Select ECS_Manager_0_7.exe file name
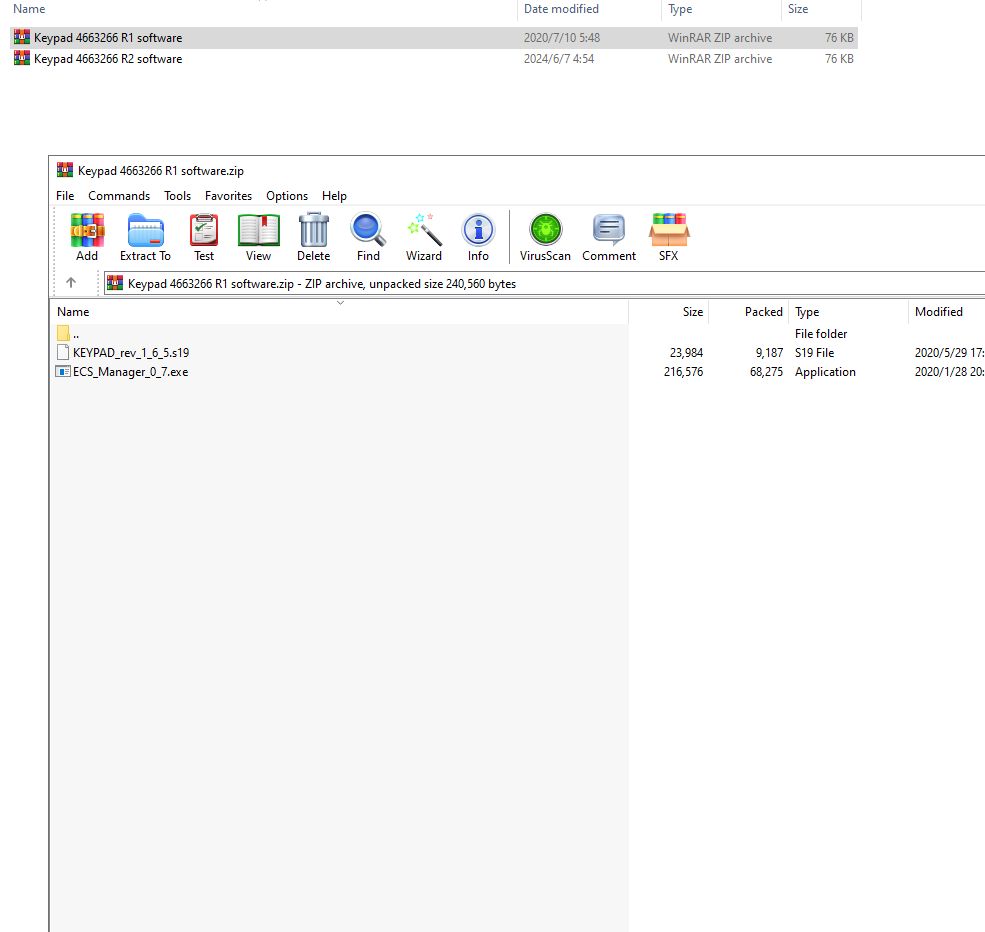The image size is (985, 932). 131,372
